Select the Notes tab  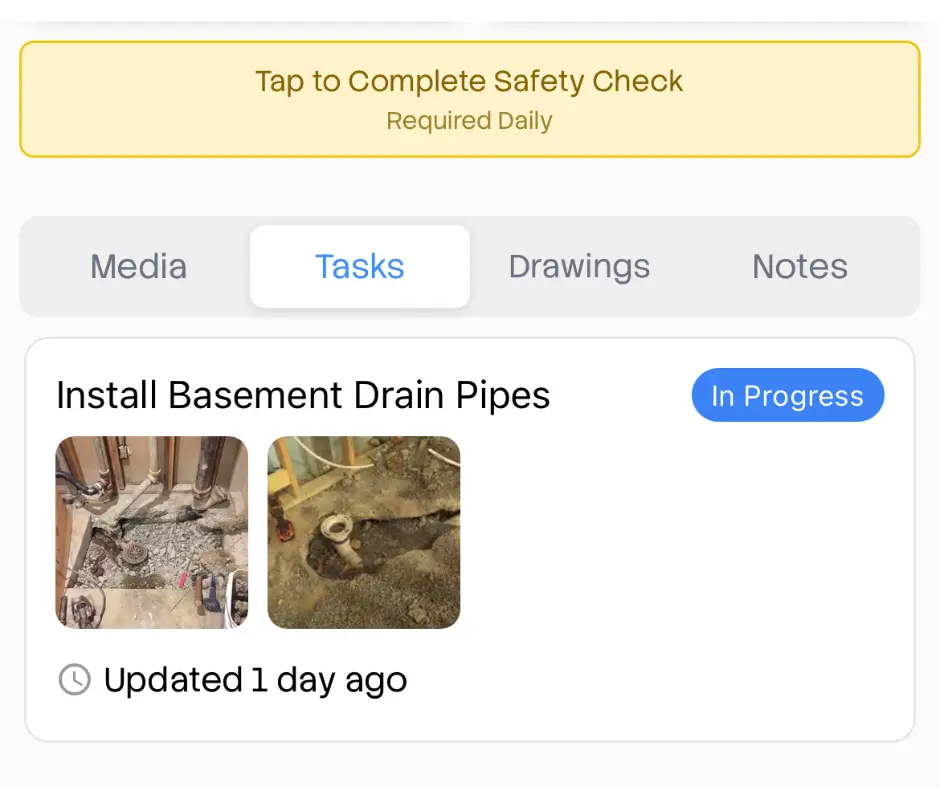pos(799,266)
